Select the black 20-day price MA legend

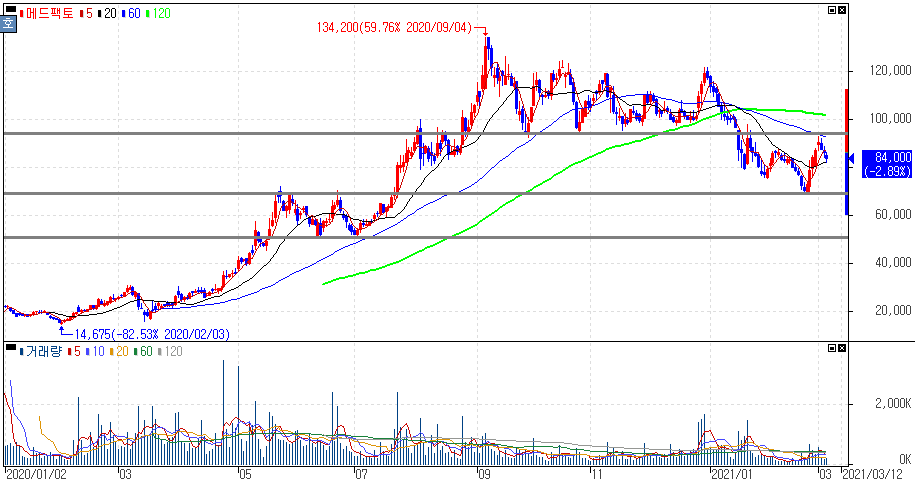[107, 13]
